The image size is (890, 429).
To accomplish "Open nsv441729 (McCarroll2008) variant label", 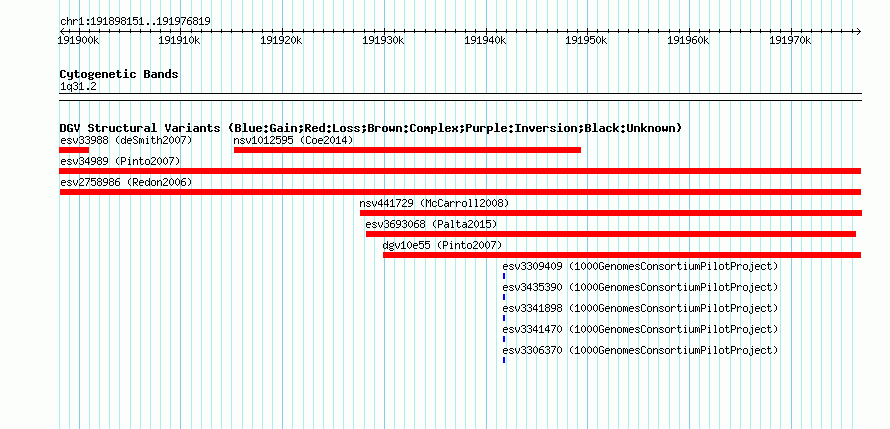I will 434,203.
